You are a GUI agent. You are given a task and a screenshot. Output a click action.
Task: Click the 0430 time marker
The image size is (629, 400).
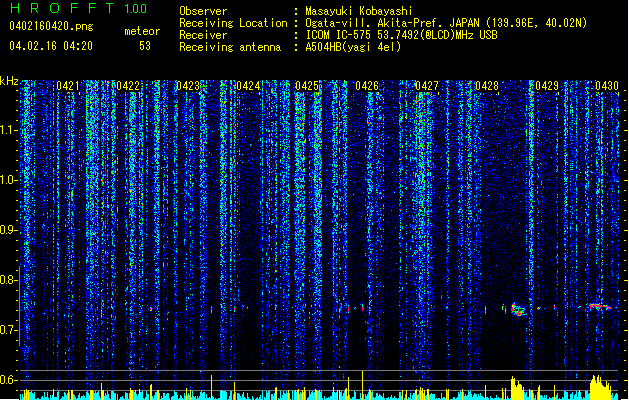[x=607, y=86]
